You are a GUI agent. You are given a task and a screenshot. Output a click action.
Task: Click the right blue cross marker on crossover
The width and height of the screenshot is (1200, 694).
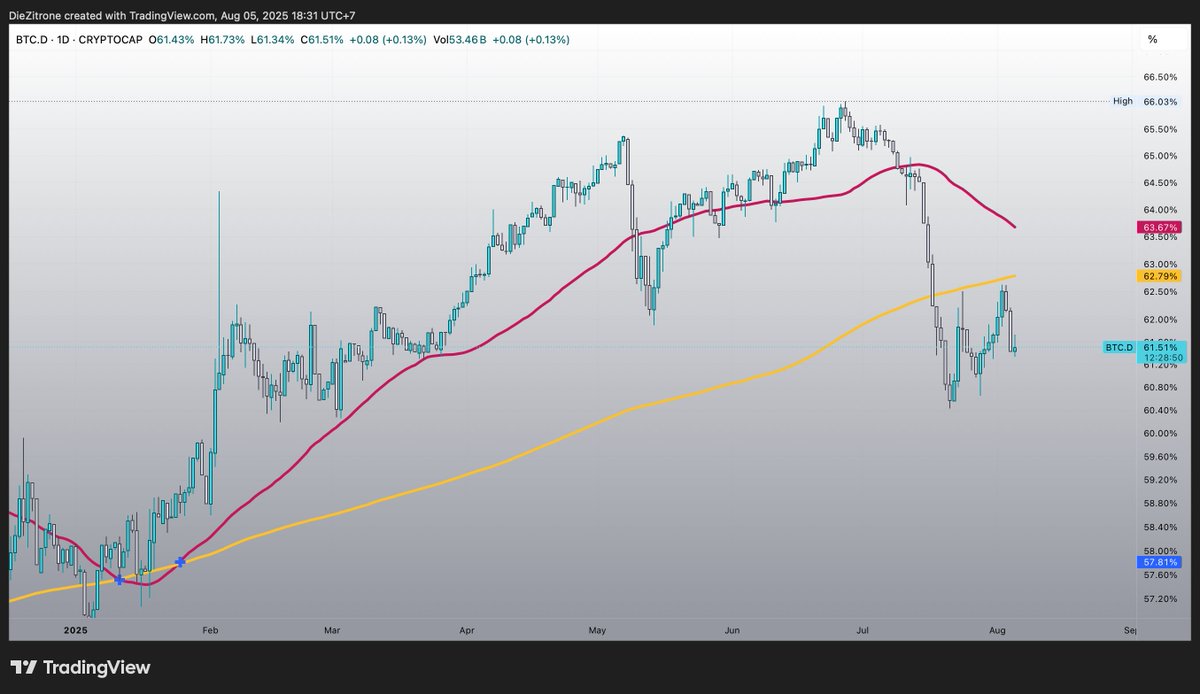click(x=180, y=562)
